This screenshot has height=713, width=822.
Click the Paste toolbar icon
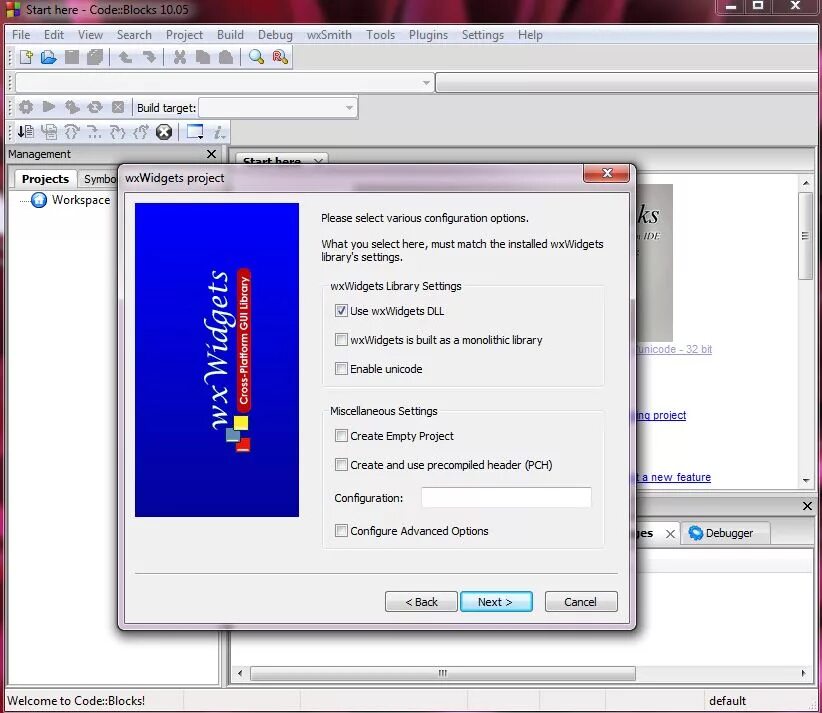225,57
